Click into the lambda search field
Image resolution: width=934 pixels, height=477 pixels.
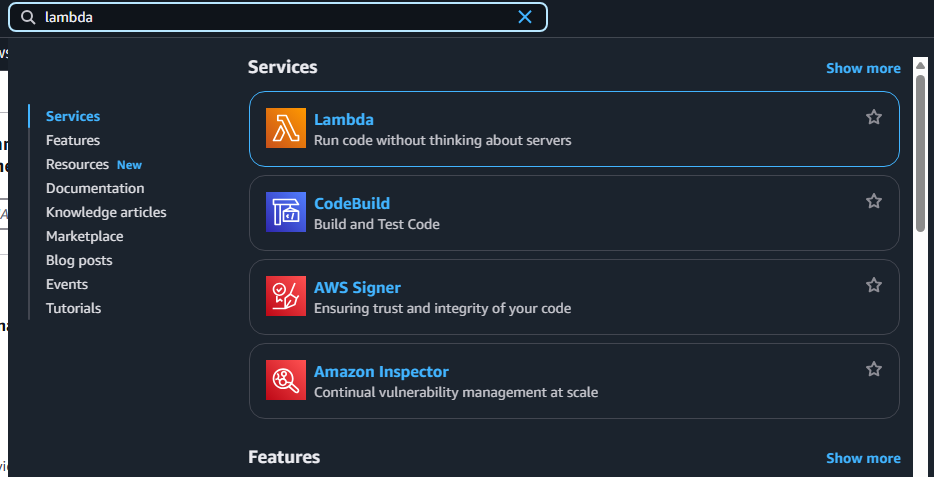pos(278,17)
